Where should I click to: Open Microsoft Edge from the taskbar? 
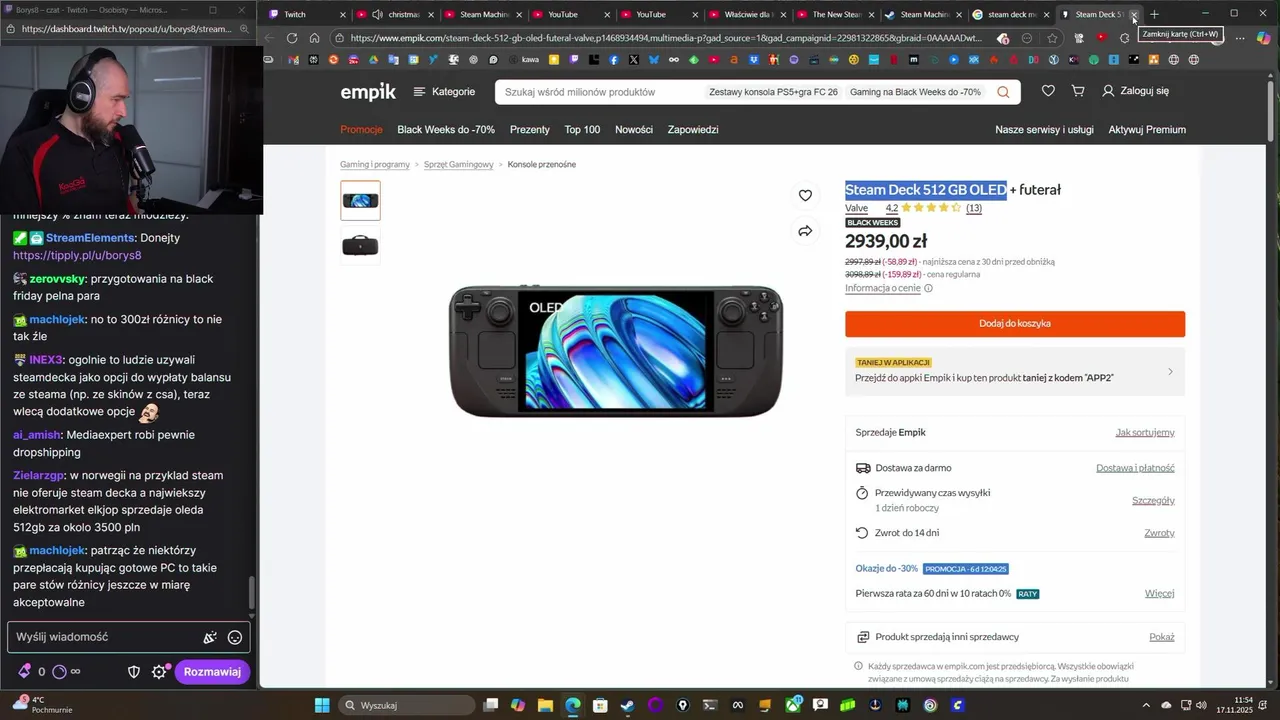pos(572,705)
